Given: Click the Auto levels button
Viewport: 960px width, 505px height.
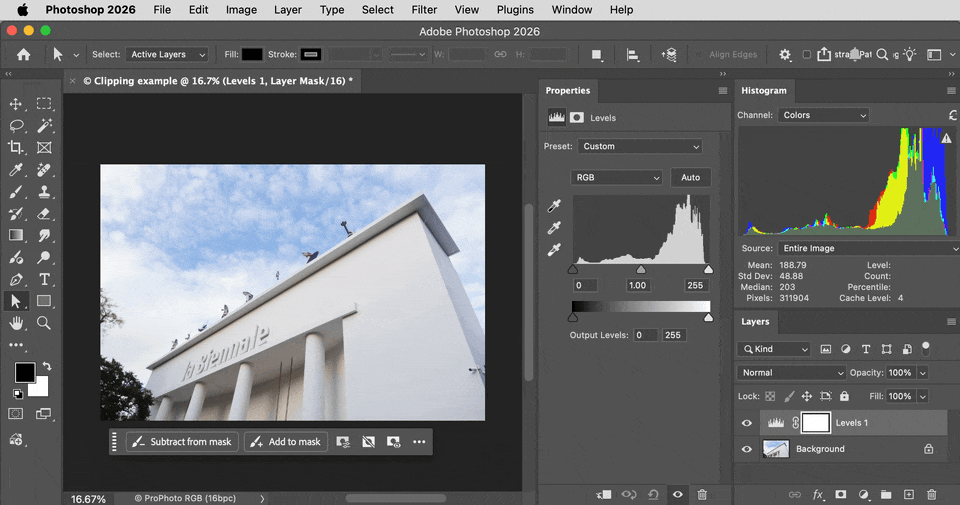Looking at the screenshot, I should coord(691,178).
